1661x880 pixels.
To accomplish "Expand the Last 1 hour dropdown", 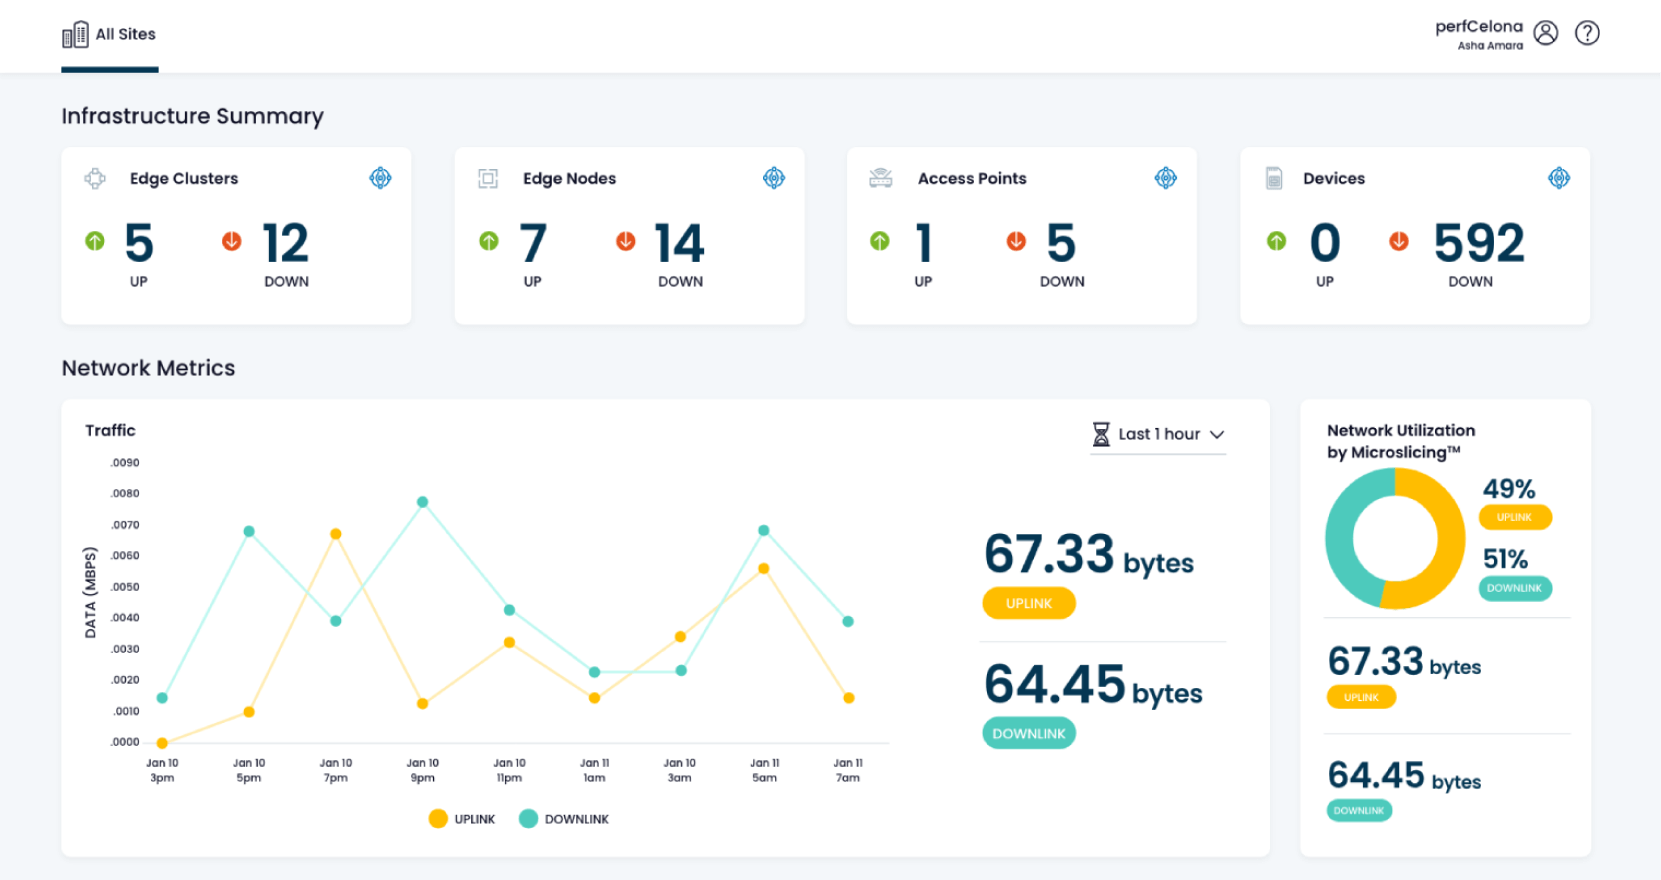I will click(1159, 434).
